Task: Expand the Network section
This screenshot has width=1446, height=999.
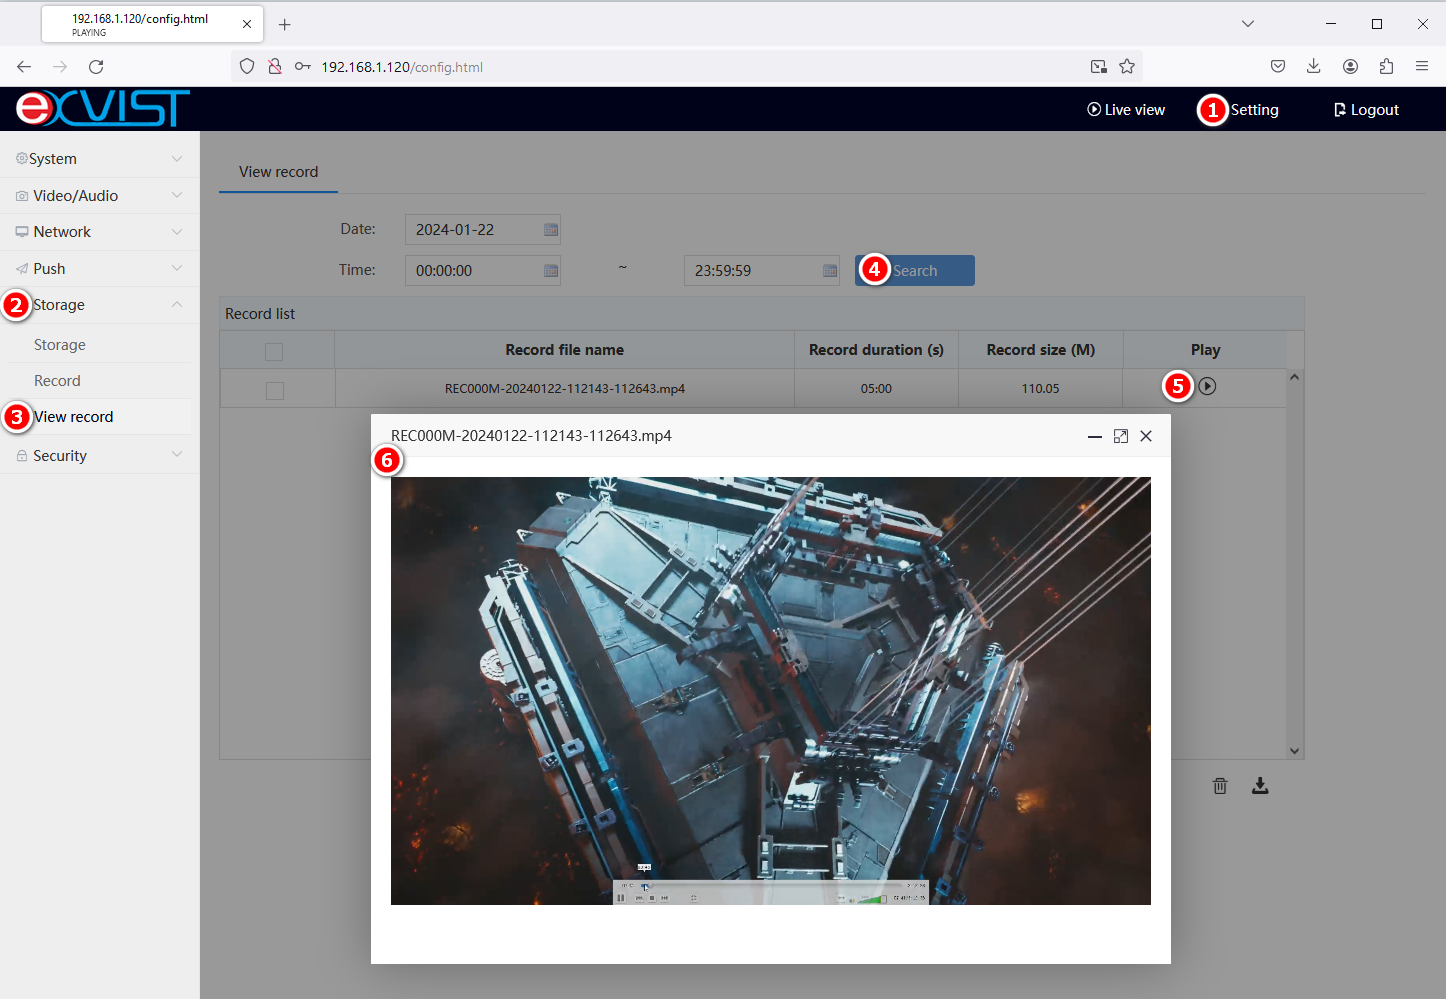Action: coord(100,232)
